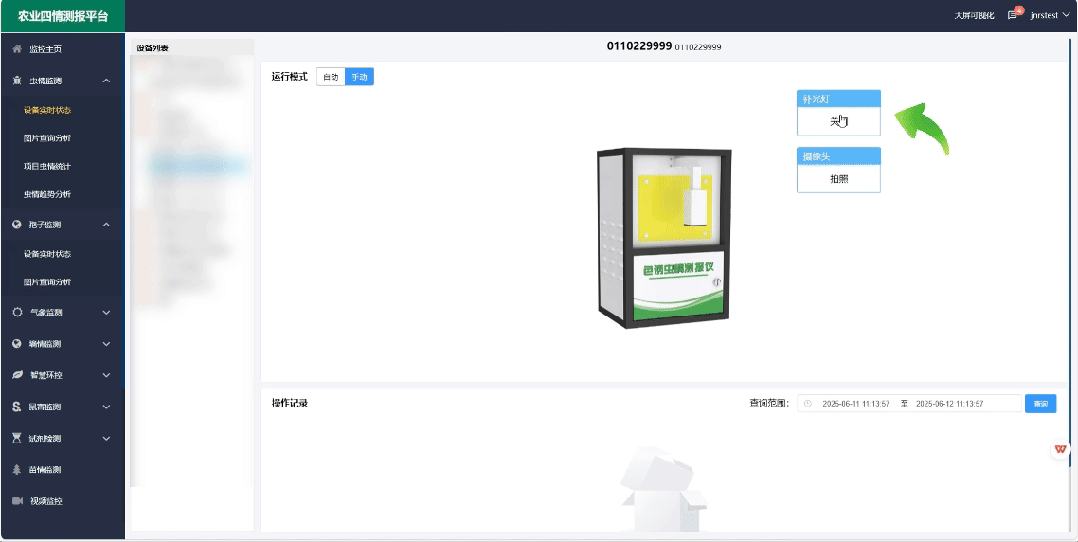Click the blue 查询 search button

(x=1040, y=404)
